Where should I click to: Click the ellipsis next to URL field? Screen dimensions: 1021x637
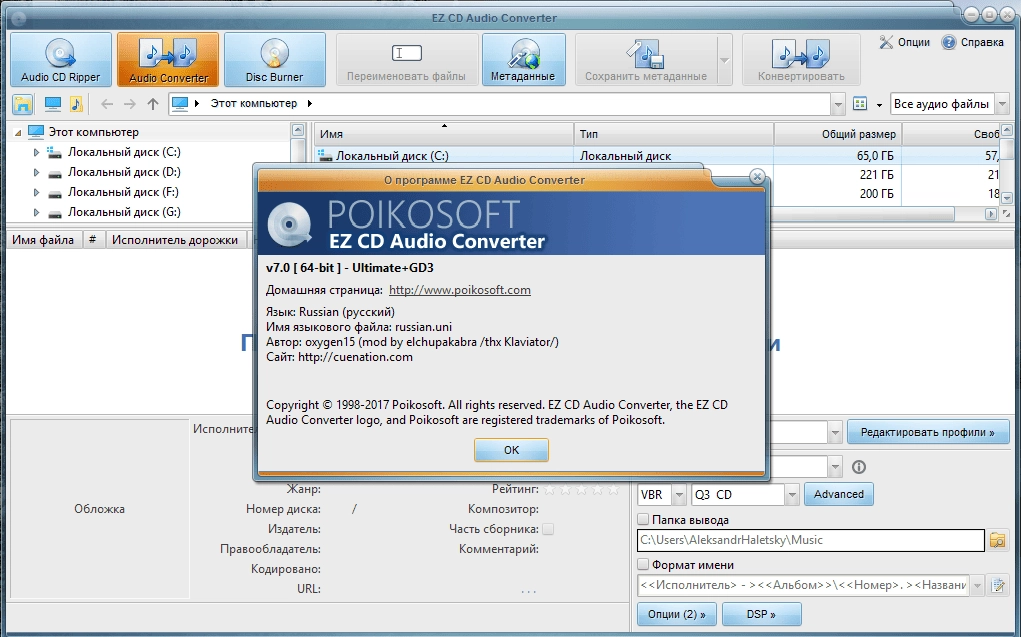[528, 590]
